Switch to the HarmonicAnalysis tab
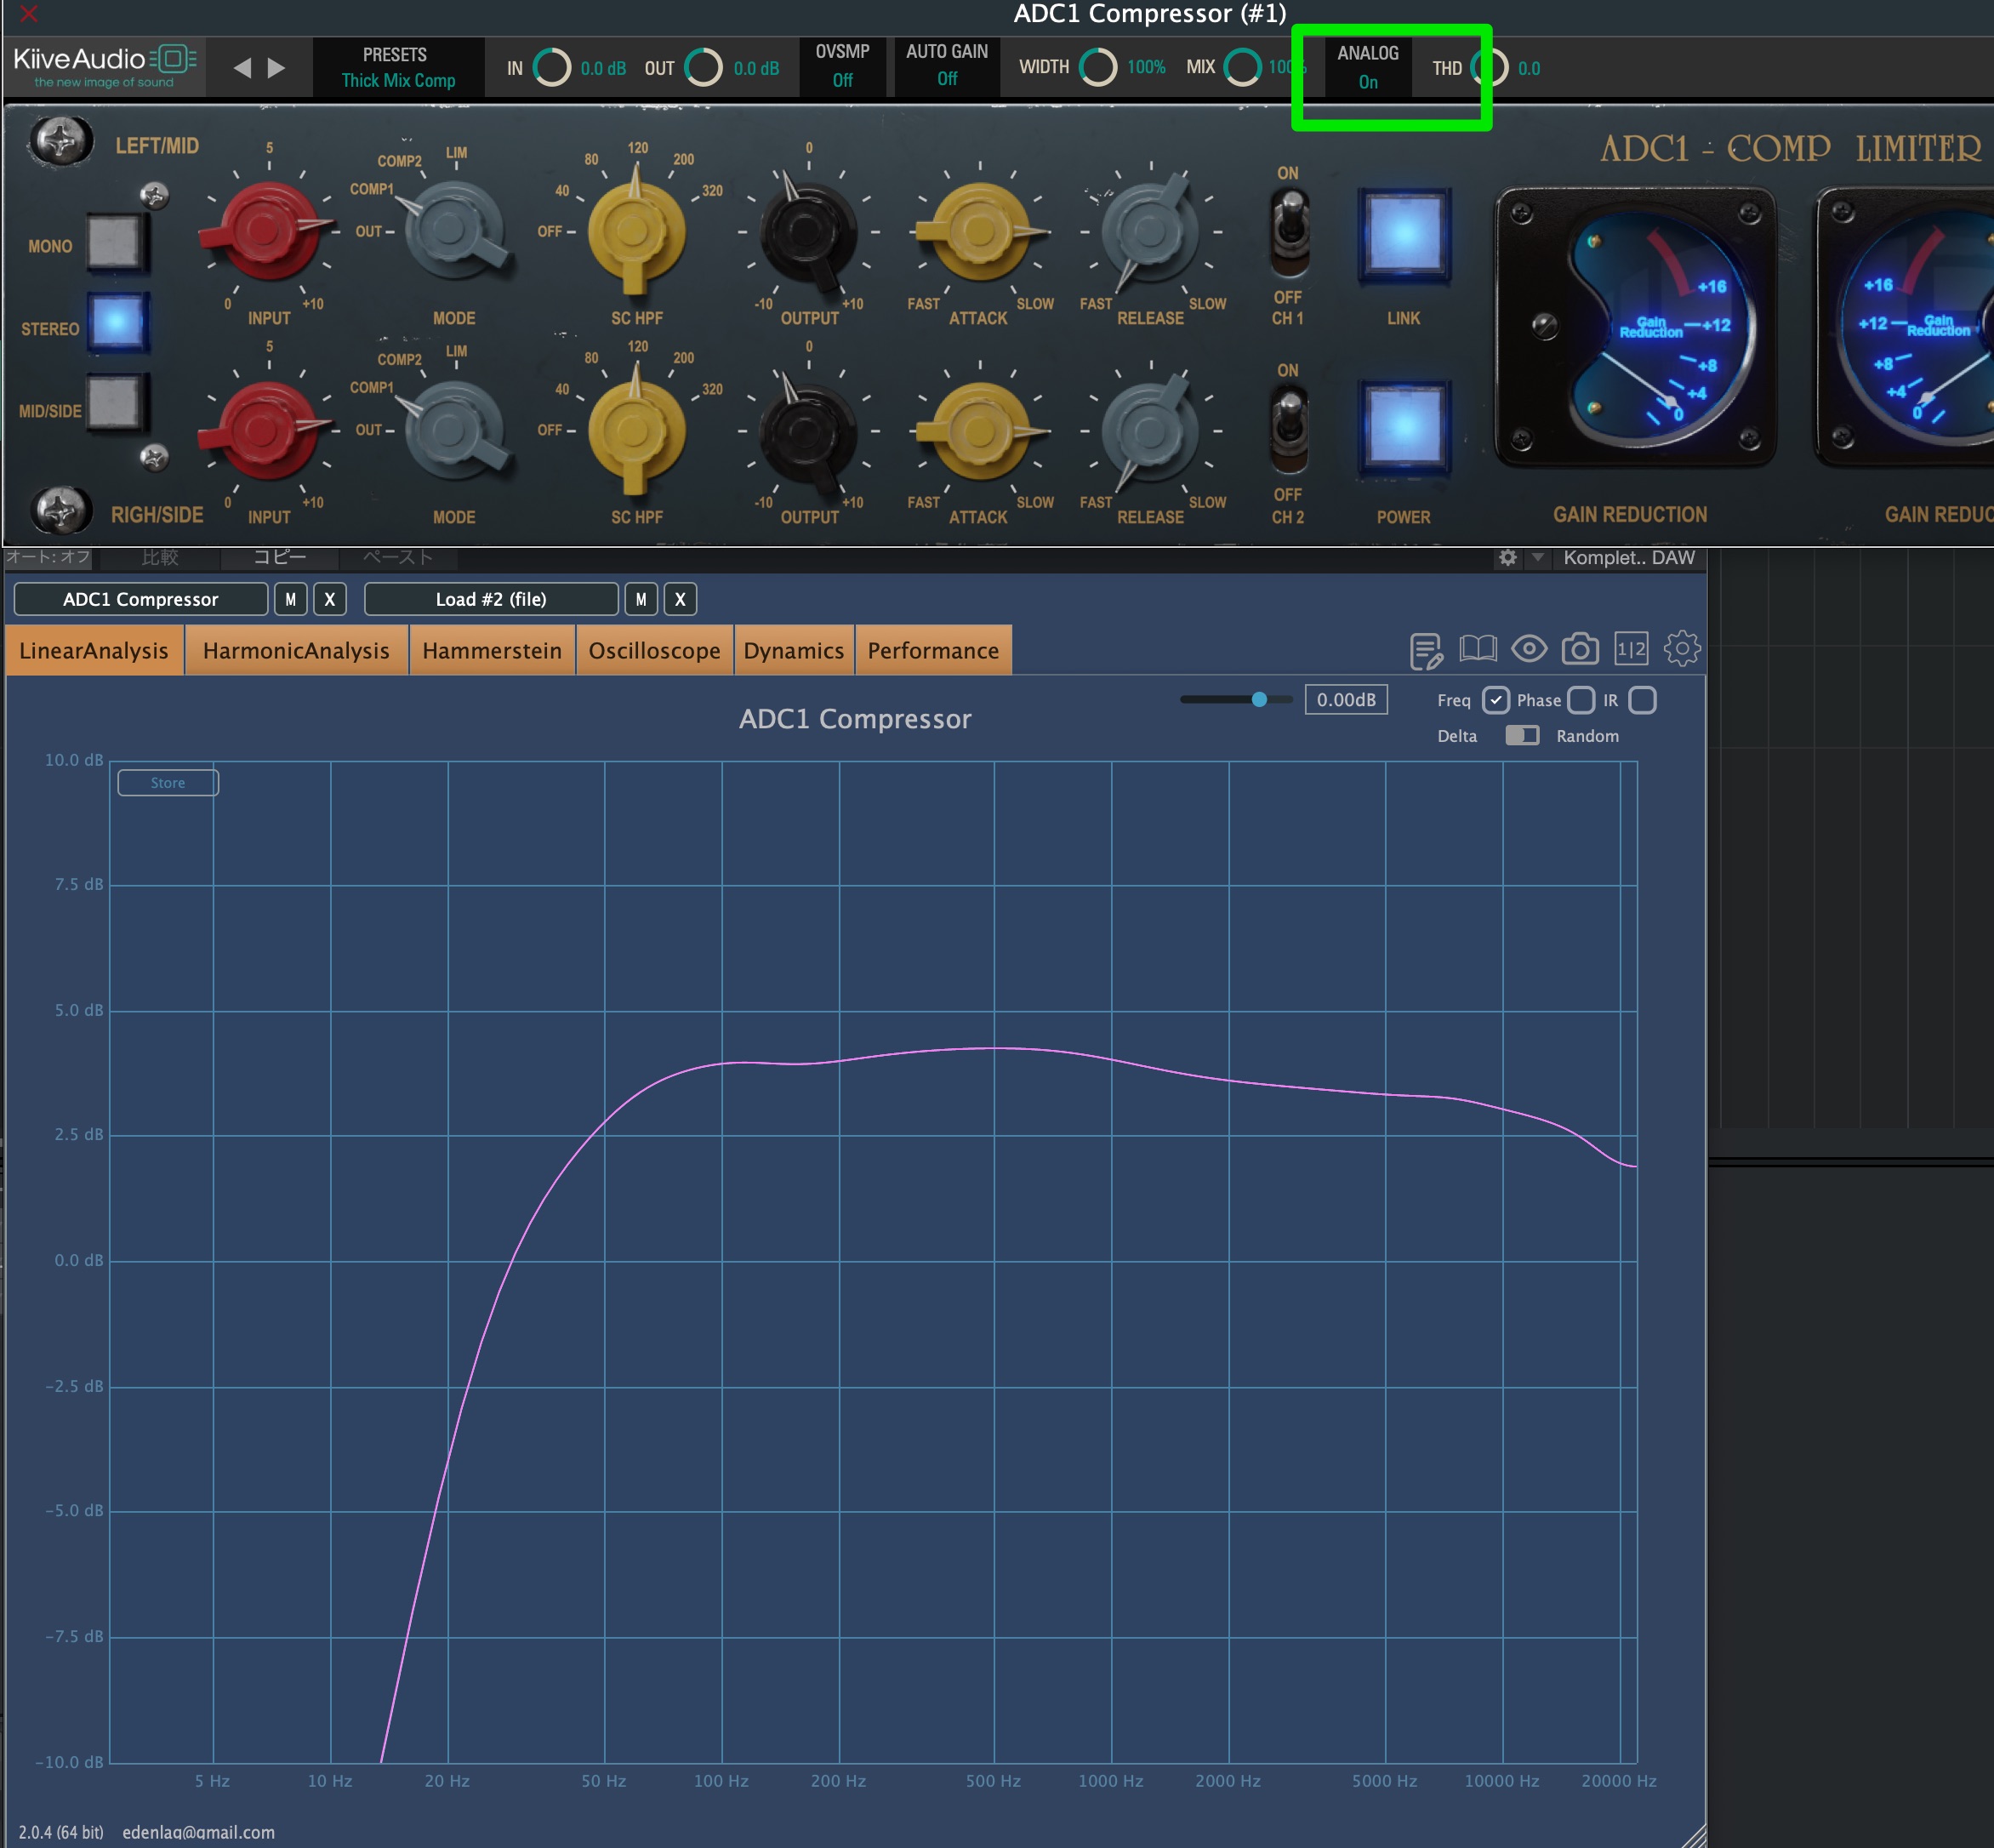1994x1848 pixels. point(296,651)
